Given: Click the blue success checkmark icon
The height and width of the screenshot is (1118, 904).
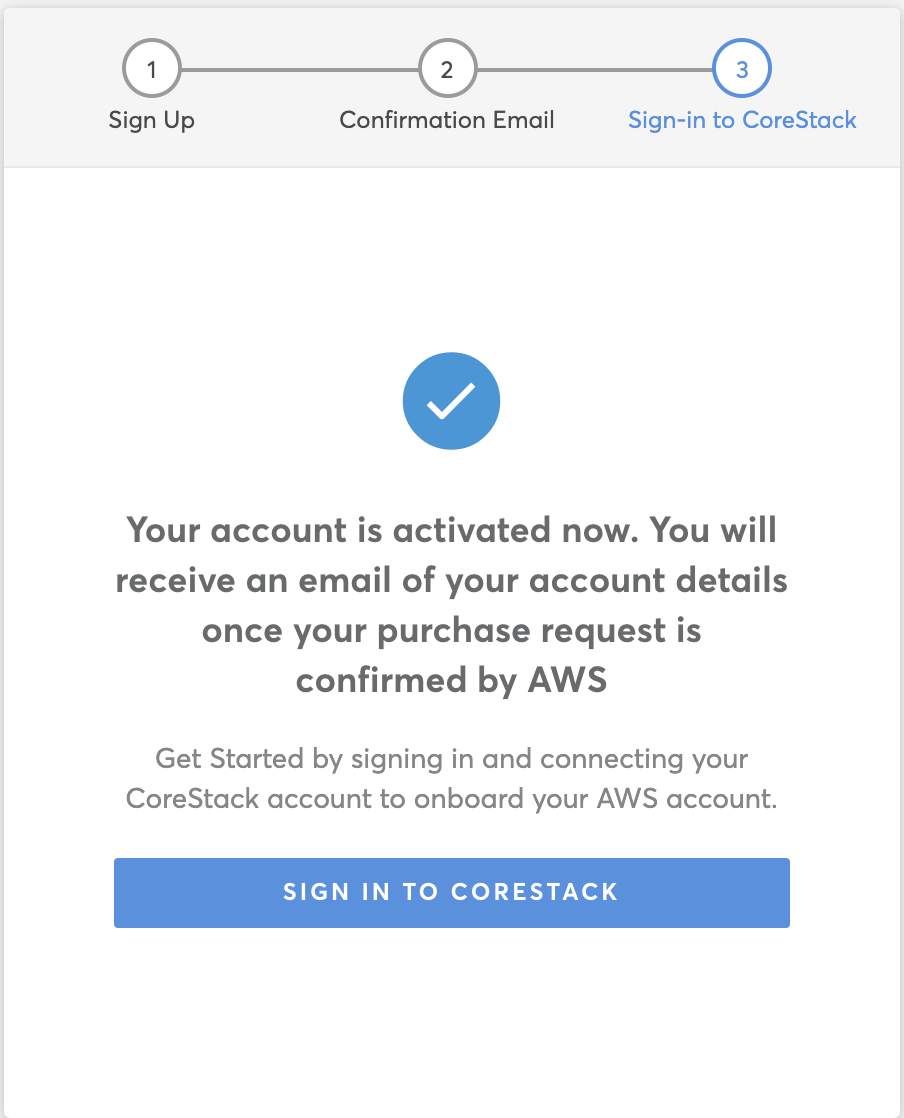Looking at the screenshot, I should click(451, 401).
